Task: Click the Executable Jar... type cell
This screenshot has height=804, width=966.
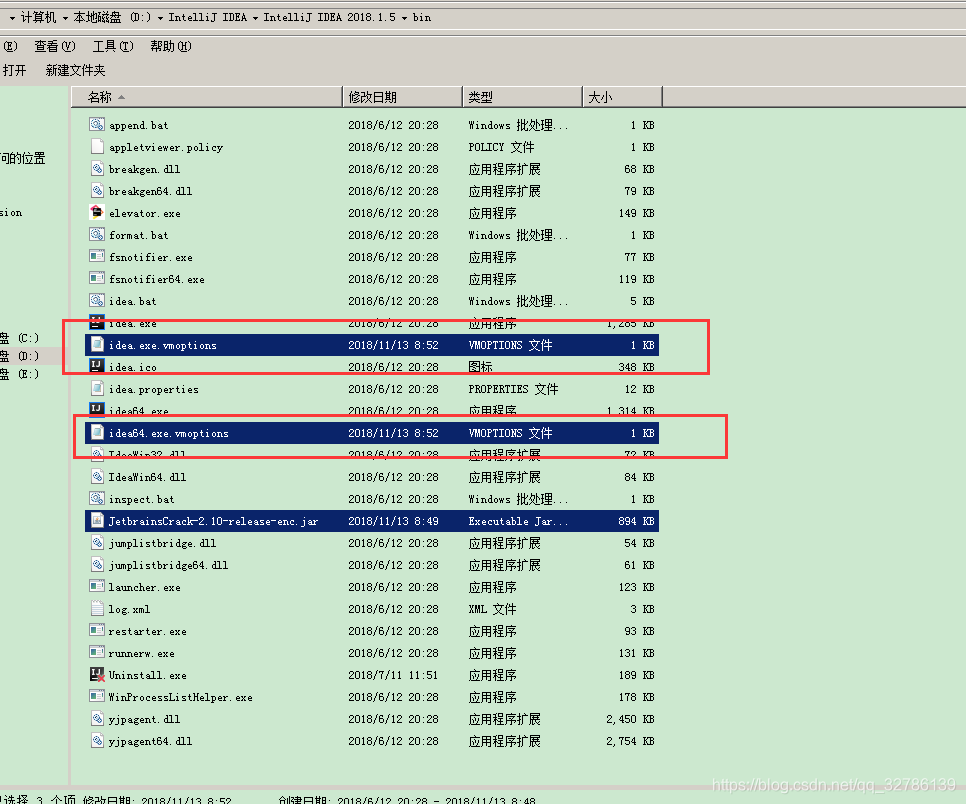Action: (518, 521)
